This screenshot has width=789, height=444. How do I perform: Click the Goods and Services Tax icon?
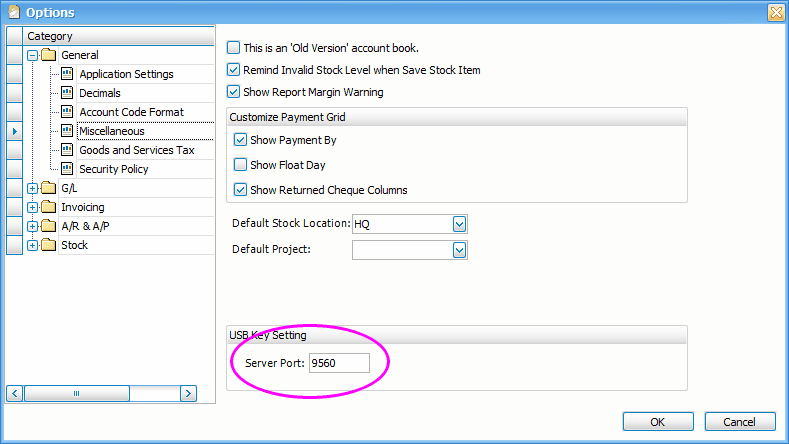[x=68, y=150]
